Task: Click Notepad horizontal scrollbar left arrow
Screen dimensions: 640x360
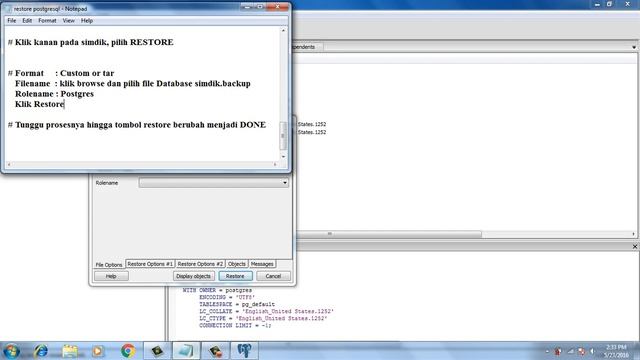Action: (9, 164)
